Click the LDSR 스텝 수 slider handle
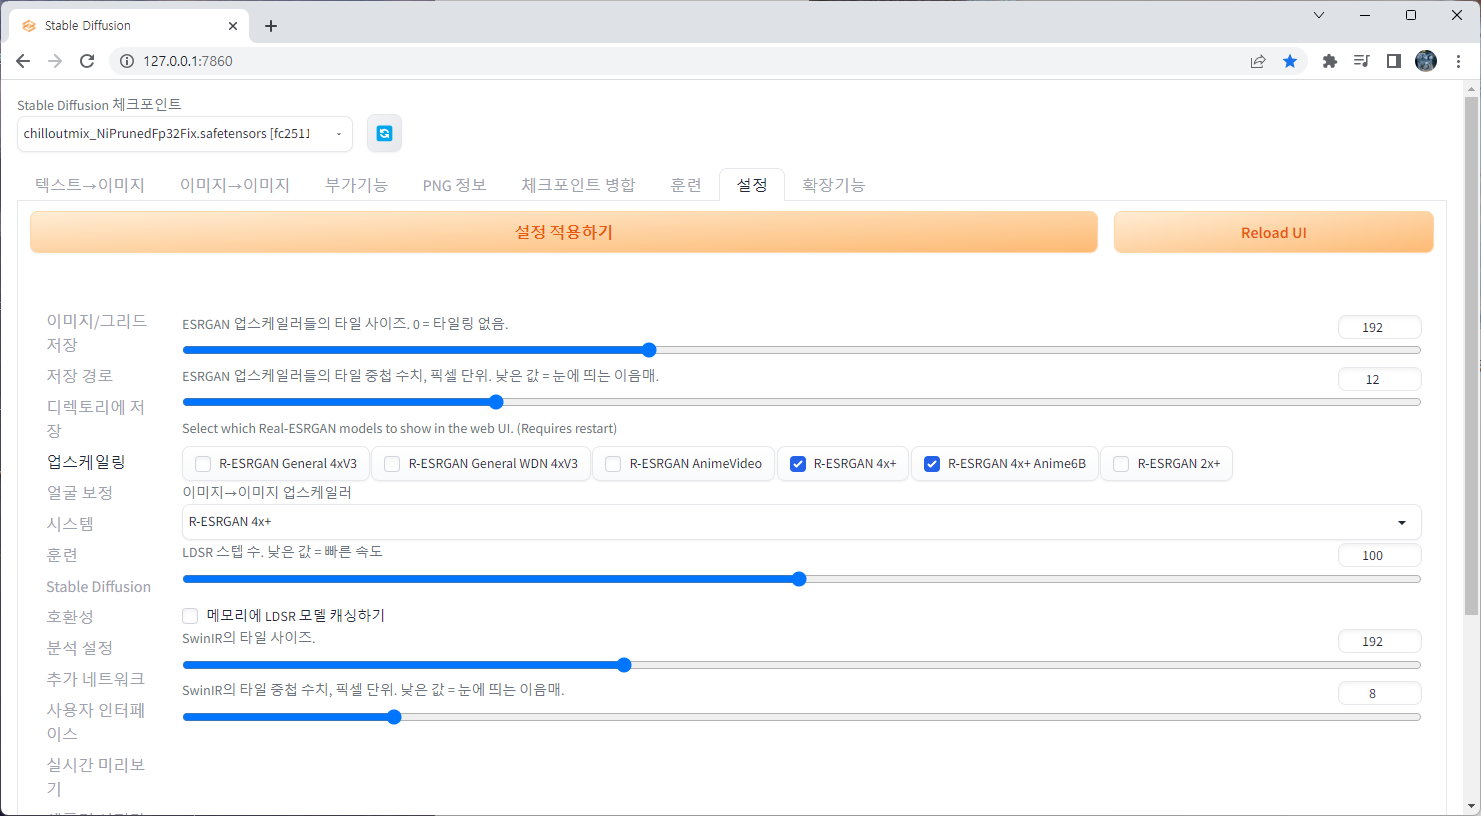Image resolution: width=1481 pixels, height=816 pixels. pyautogui.click(x=799, y=579)
